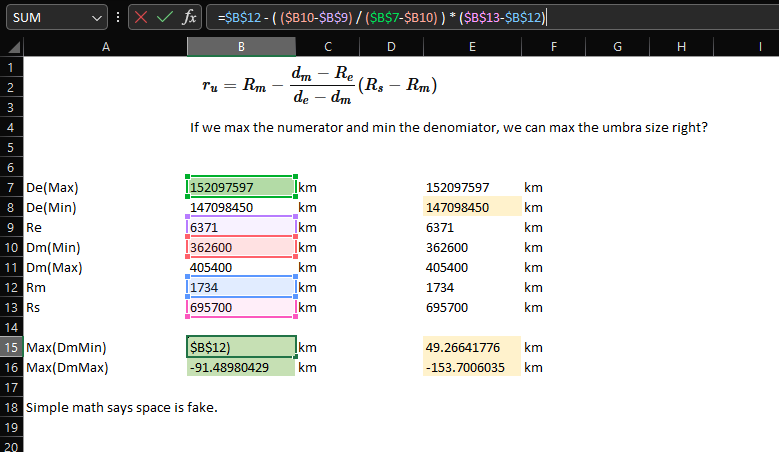The image size is (779, 452).
Task: Click the cell showing 49.26641776
Action: click(471, 347)
